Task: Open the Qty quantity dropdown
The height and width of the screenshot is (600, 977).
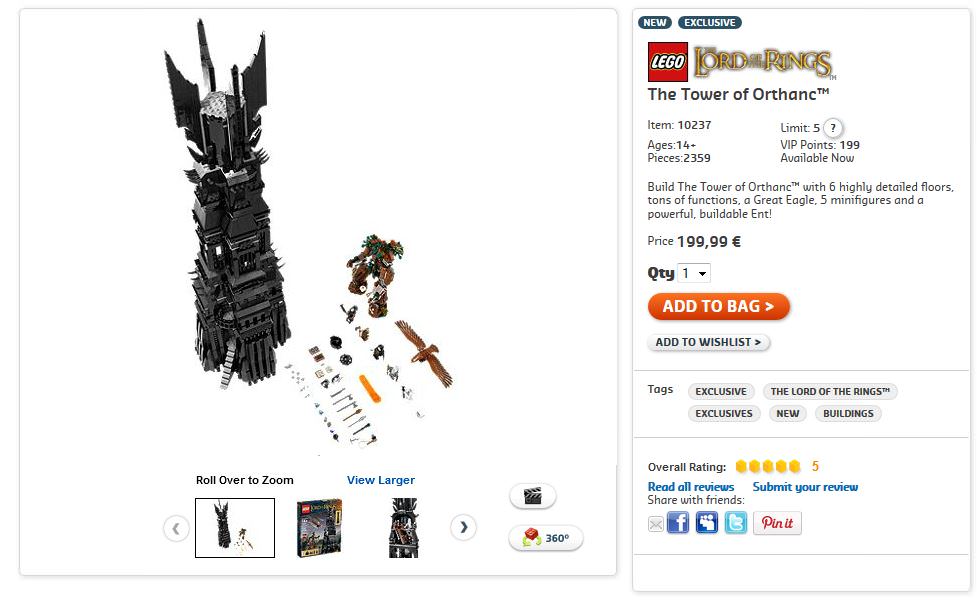Action: [694, 273]
